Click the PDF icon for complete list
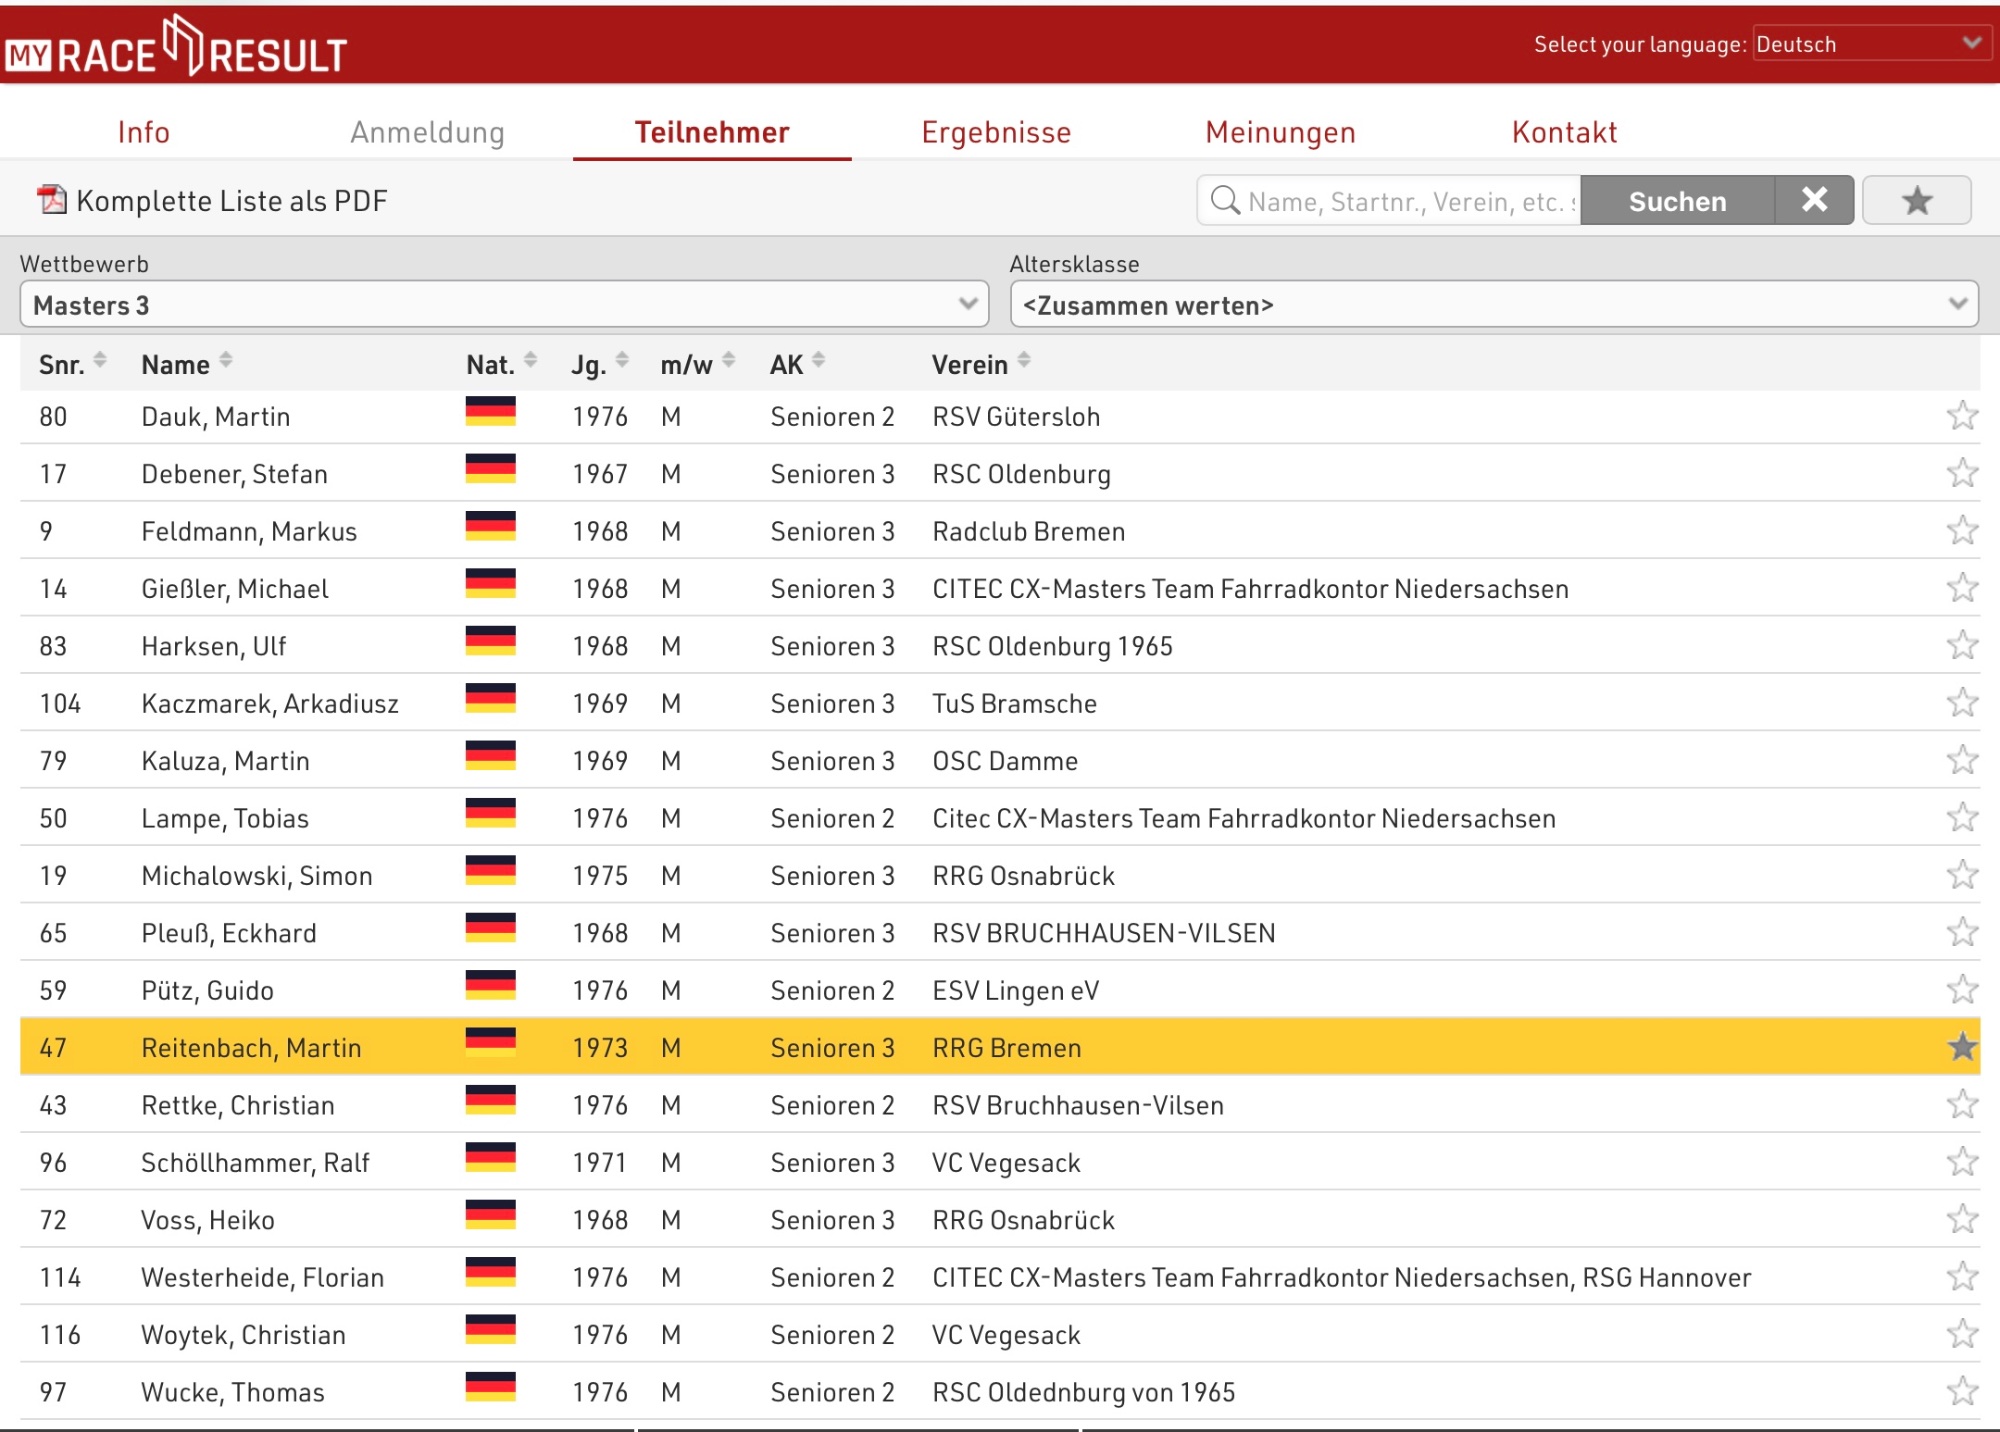The image size is (2000, 1432). click(x=51, y=200)
